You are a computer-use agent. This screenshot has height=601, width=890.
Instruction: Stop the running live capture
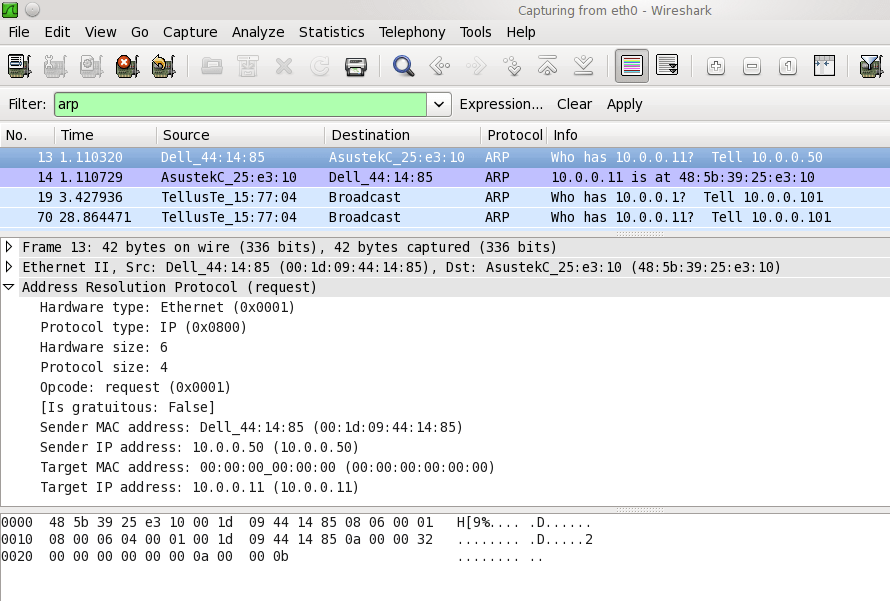coord(127,66)
